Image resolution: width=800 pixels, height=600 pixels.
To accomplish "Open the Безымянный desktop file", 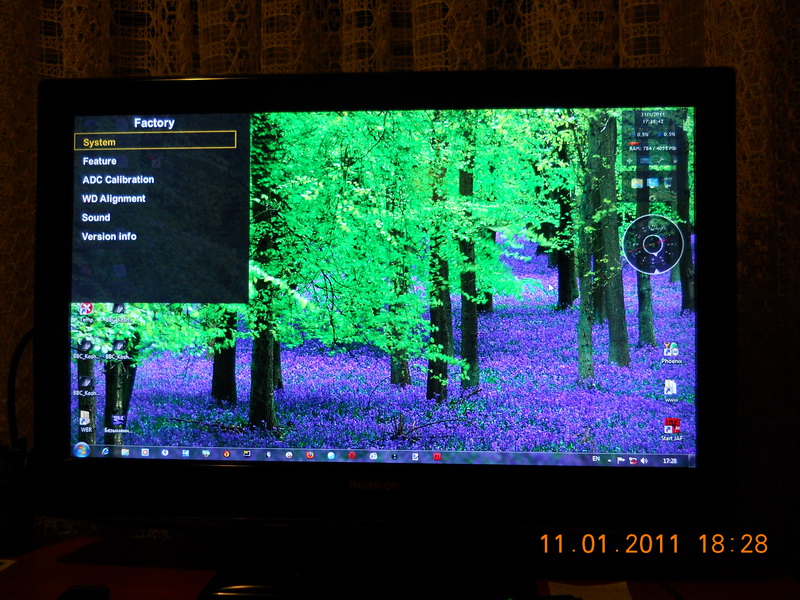I will 117,419.
